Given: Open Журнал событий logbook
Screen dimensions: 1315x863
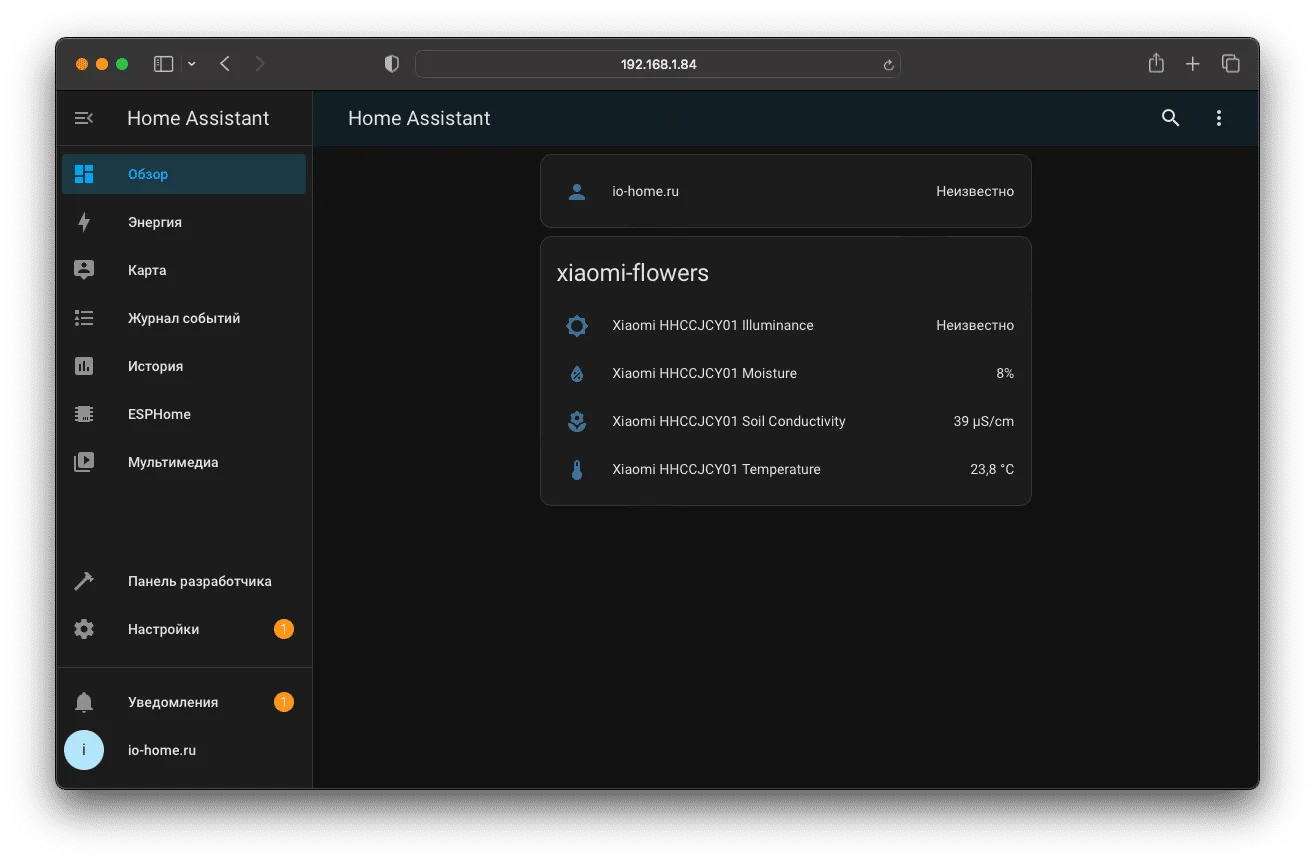Looking at the screenshot, I should [x=184, y=318].
